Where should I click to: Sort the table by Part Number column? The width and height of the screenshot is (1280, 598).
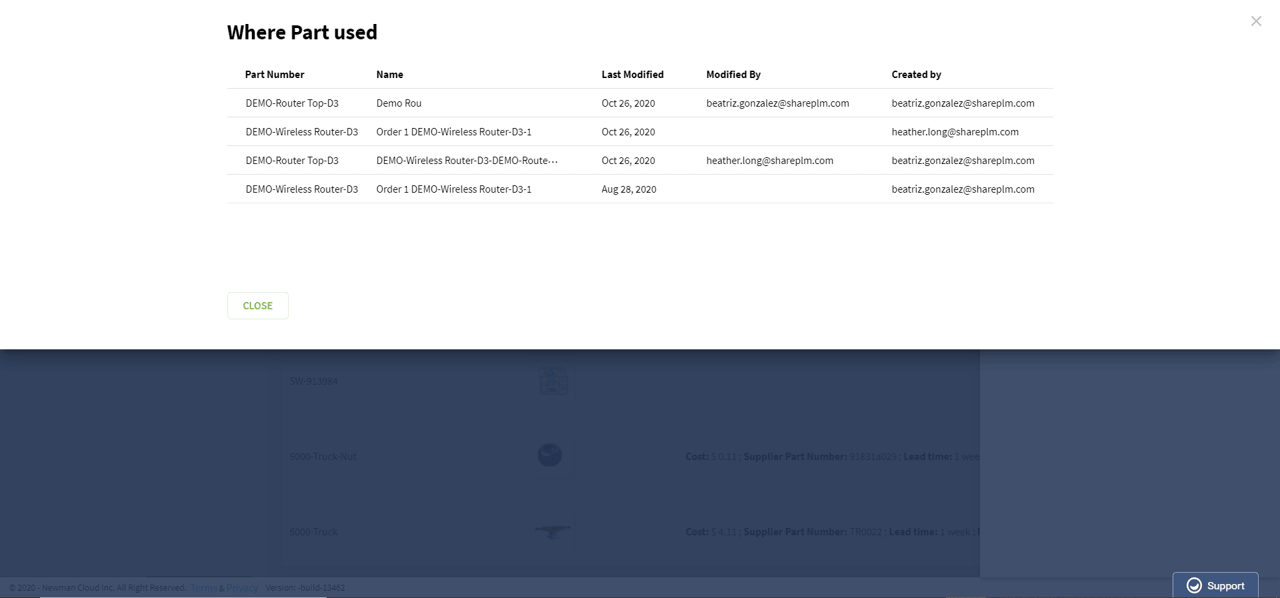274,74
